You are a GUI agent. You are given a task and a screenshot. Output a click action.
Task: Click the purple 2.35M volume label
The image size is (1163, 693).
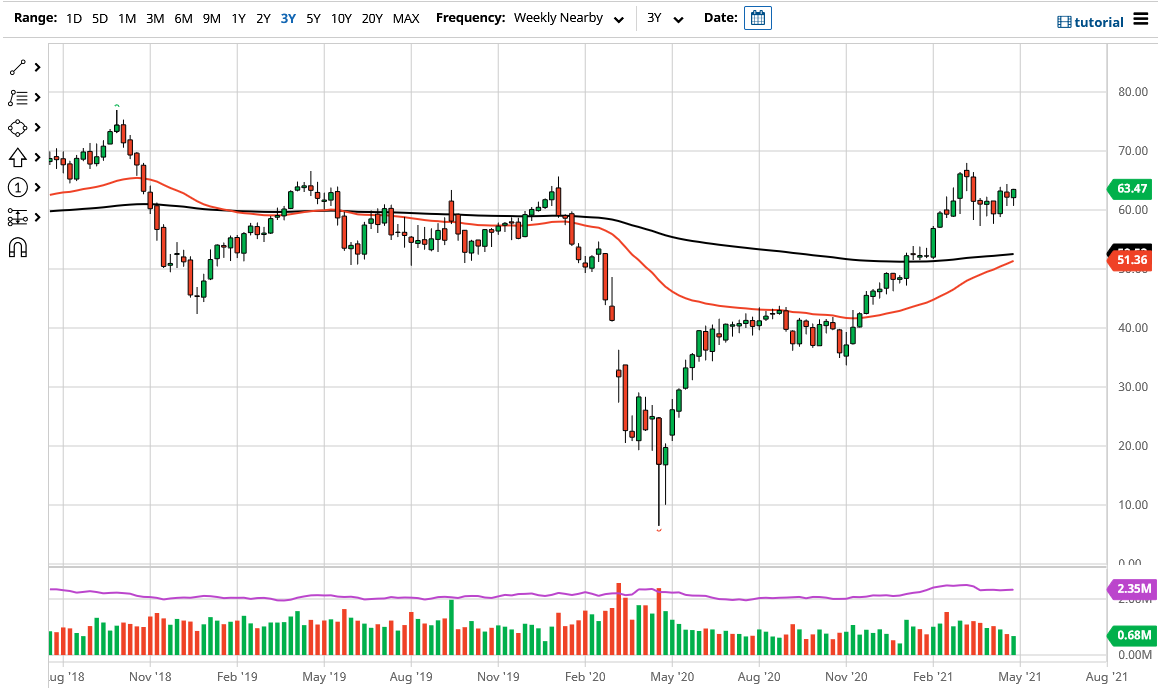coord(1131,589)
